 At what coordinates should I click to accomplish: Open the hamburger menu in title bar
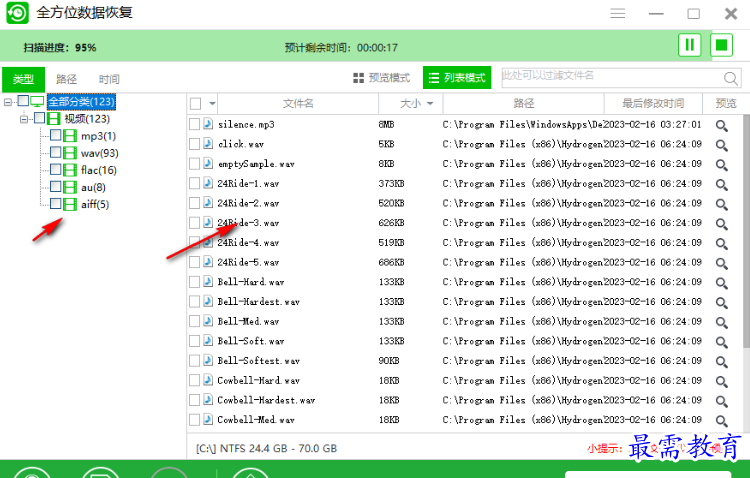pos(618,13)
